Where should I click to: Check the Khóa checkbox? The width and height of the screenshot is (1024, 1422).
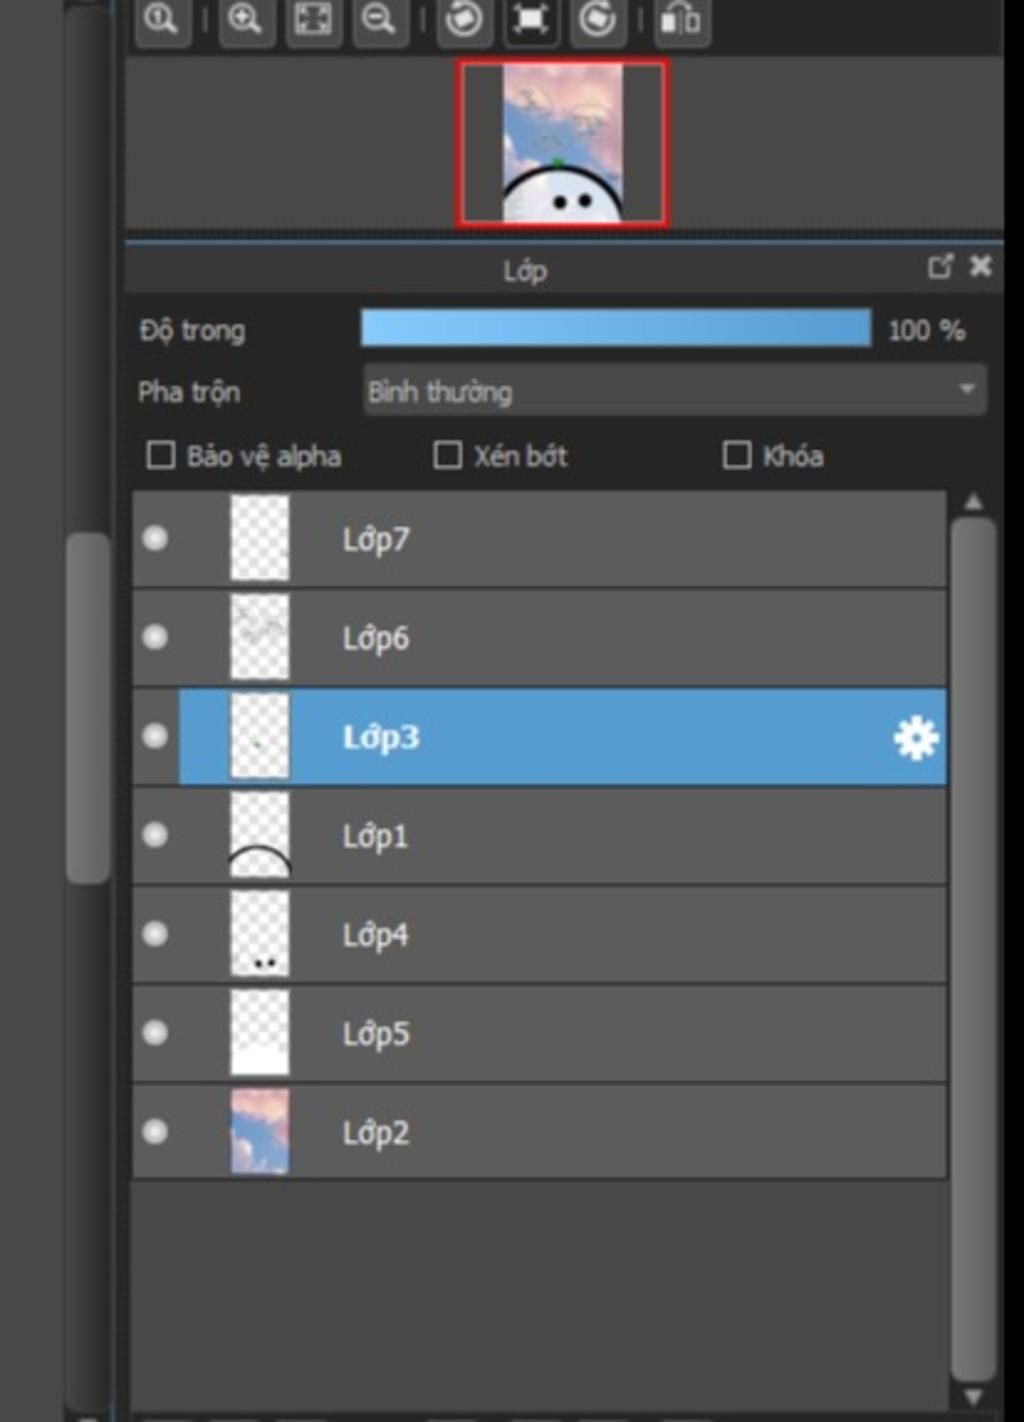737,456
